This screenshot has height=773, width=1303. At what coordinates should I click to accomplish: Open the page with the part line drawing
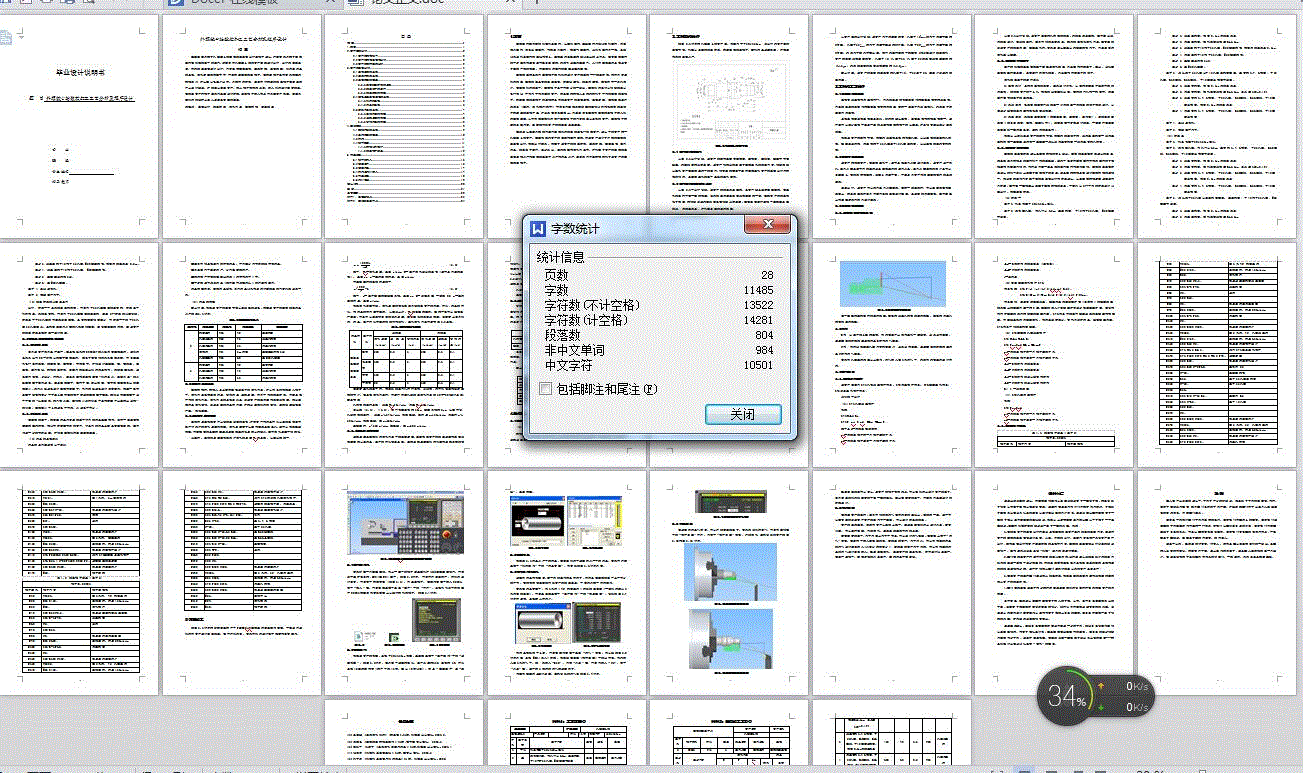729,126
